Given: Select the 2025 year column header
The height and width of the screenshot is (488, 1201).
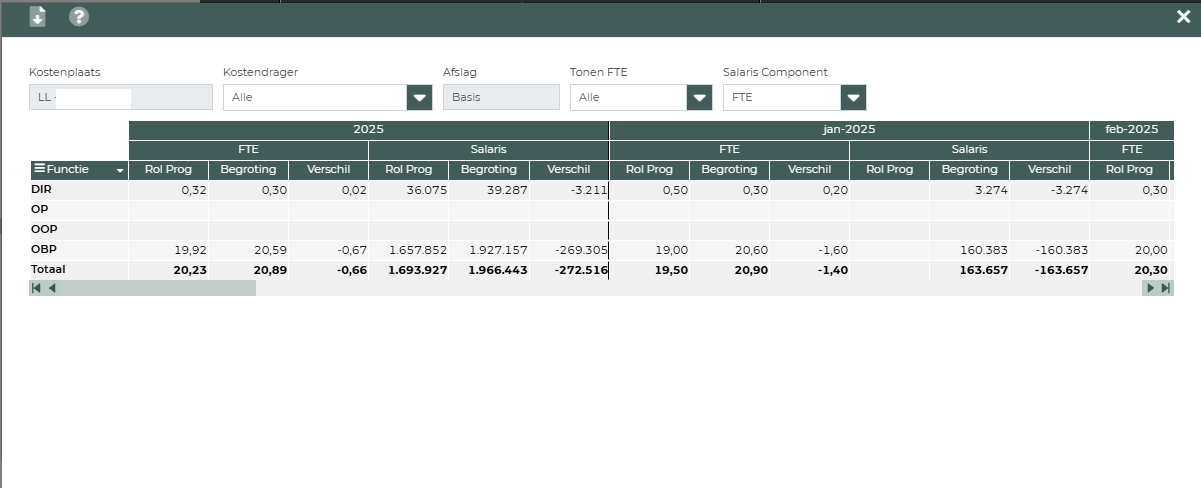Looking at the screenshot, I should click(x=369, y=130).
